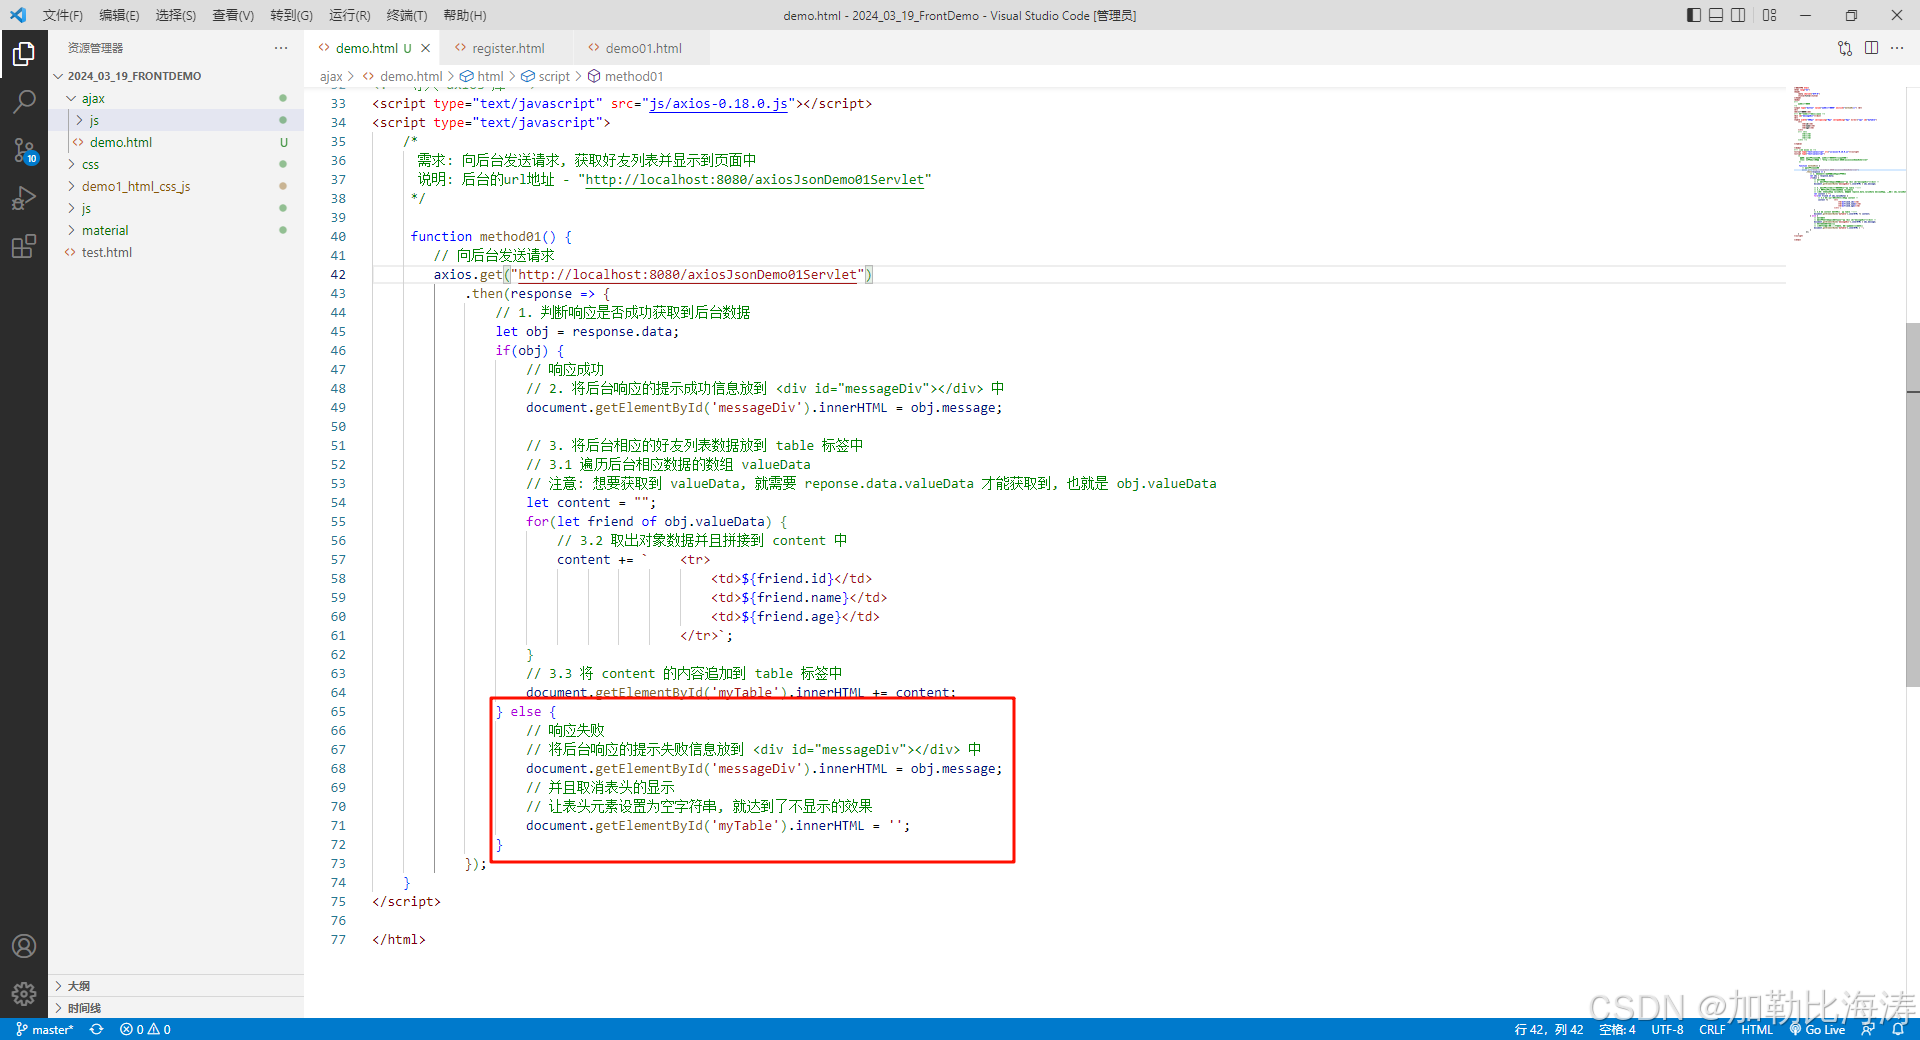This screenshot has height=1040, width=1920.
Task: Click the VS Code logo icon
Action: (17, 15)
